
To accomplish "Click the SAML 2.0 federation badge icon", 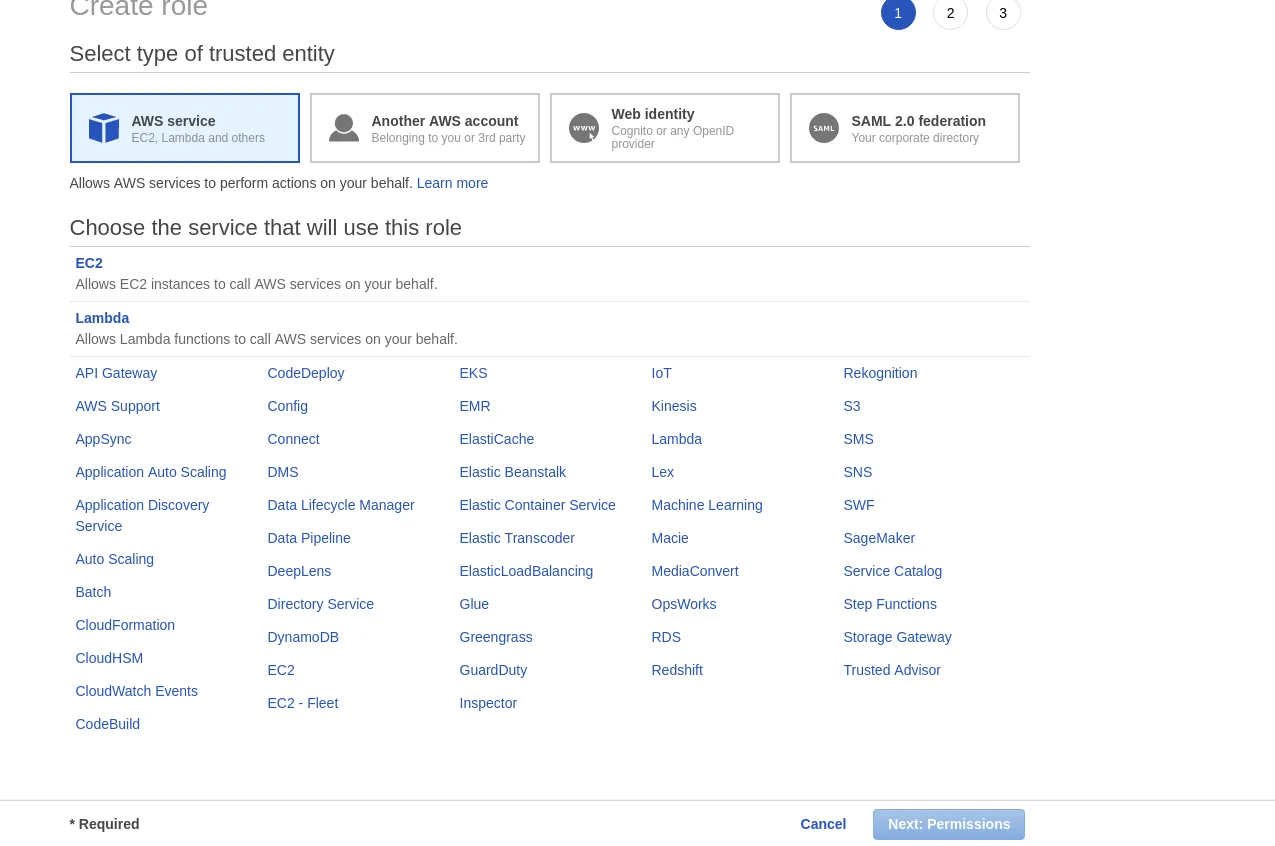I will [x=824, y=128].
